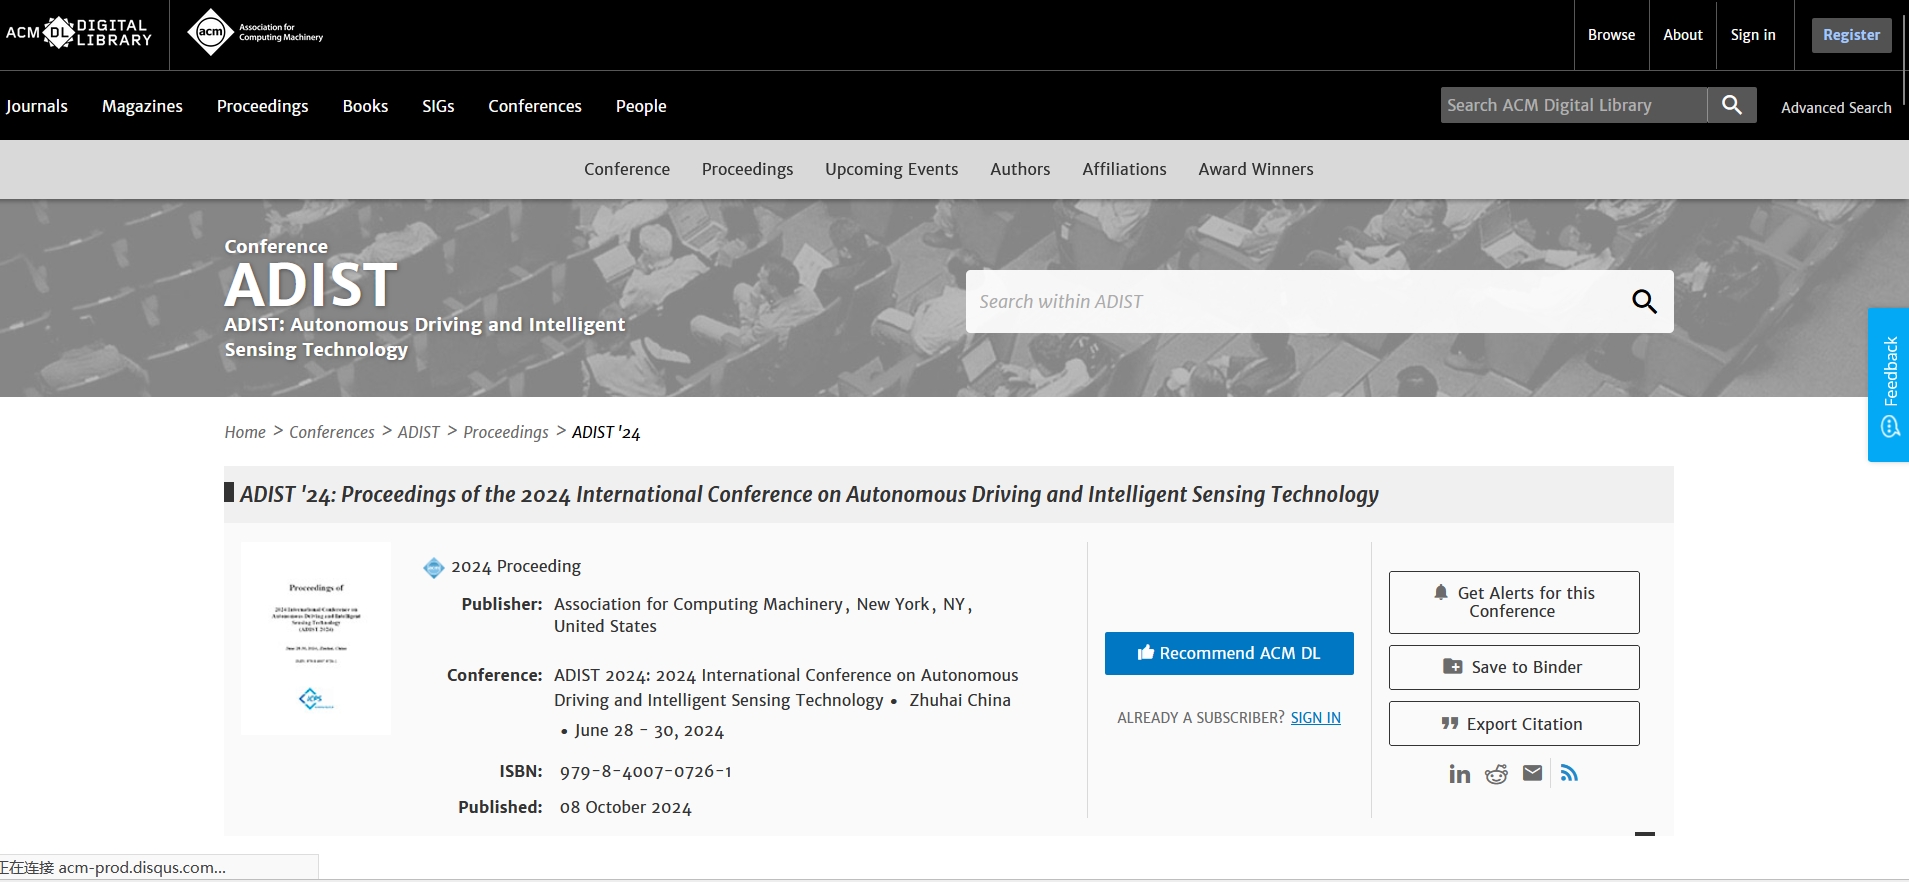The height and width of the screenshot is (882, 1909).
Task: Run the Search within ADIST magnifier
Action: pos(1644,301)
